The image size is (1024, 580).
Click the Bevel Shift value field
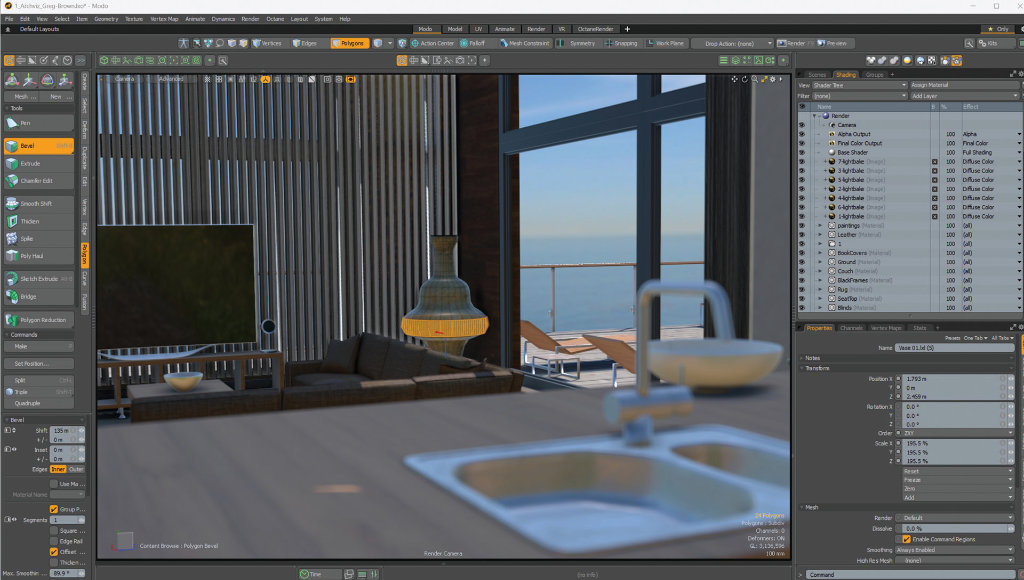coord(67,430)
